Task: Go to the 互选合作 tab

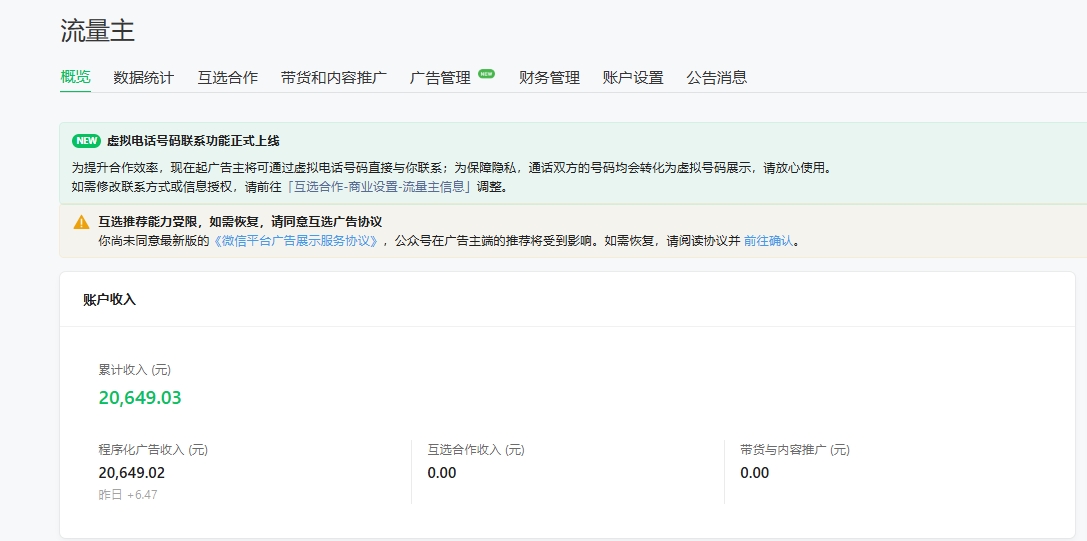Action: point(227,77)
